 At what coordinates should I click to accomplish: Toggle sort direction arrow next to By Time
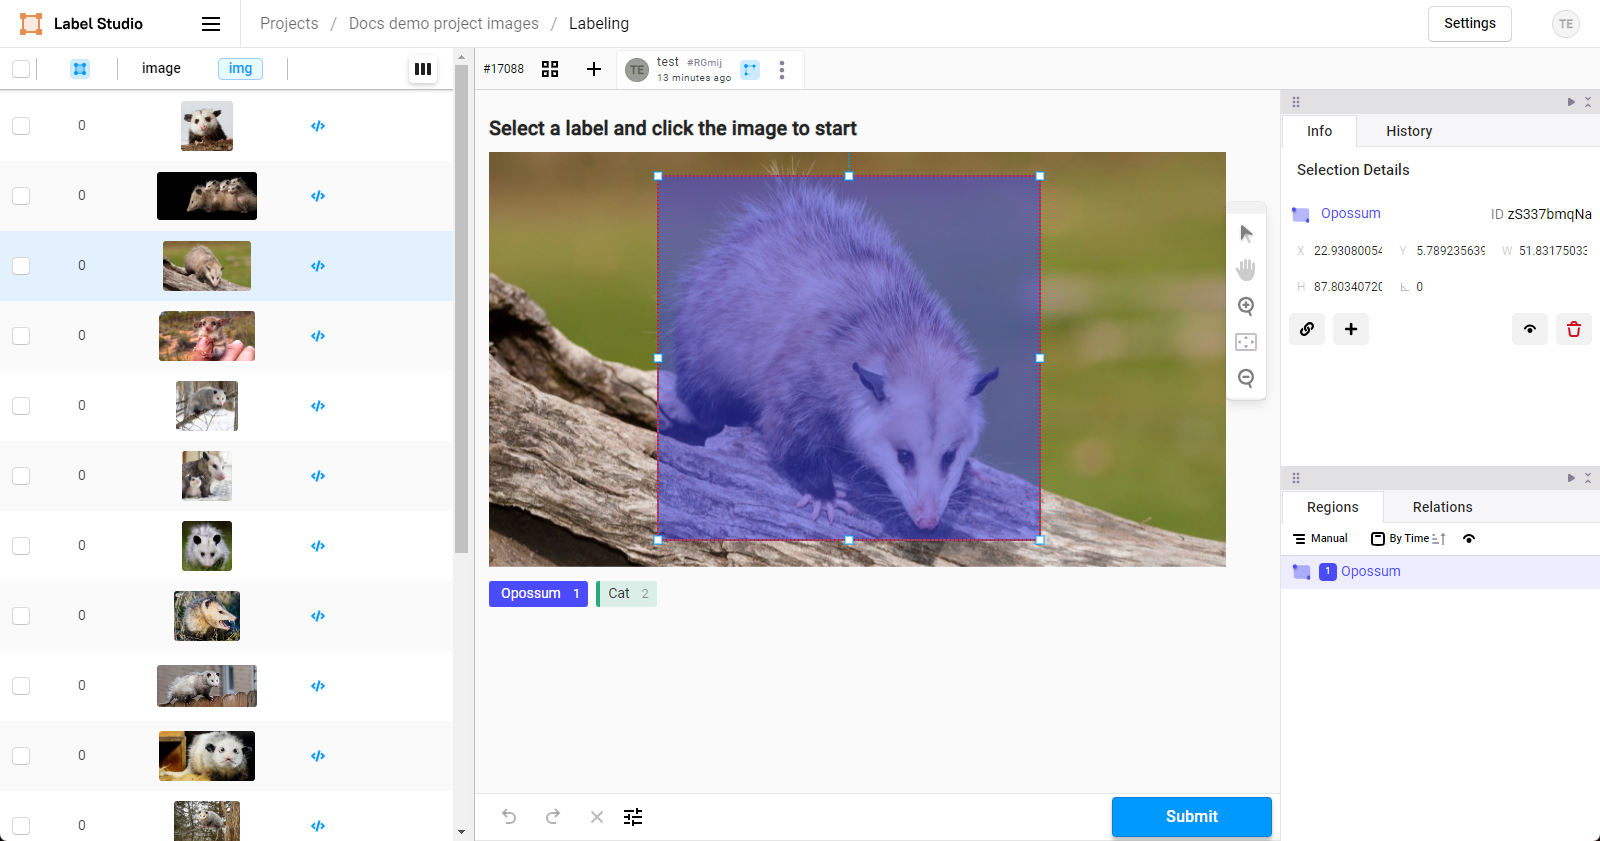[1439, 539]
